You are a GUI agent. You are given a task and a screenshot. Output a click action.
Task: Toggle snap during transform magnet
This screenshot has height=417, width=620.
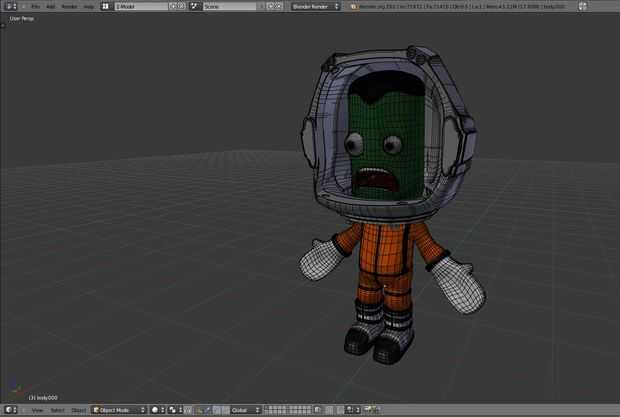[340, 410]
